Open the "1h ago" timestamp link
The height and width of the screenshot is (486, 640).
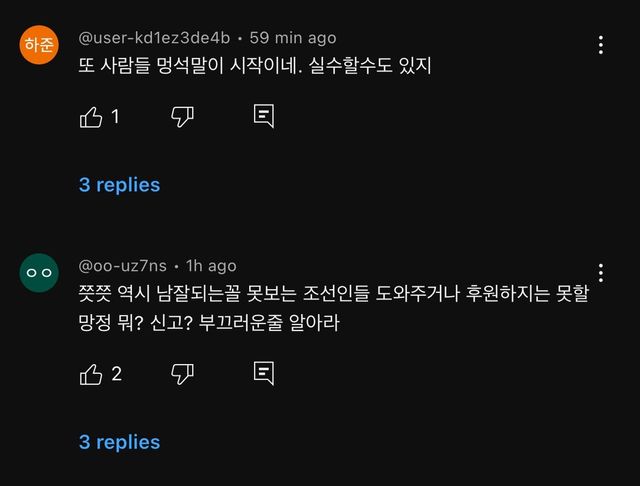coord(211,266)
